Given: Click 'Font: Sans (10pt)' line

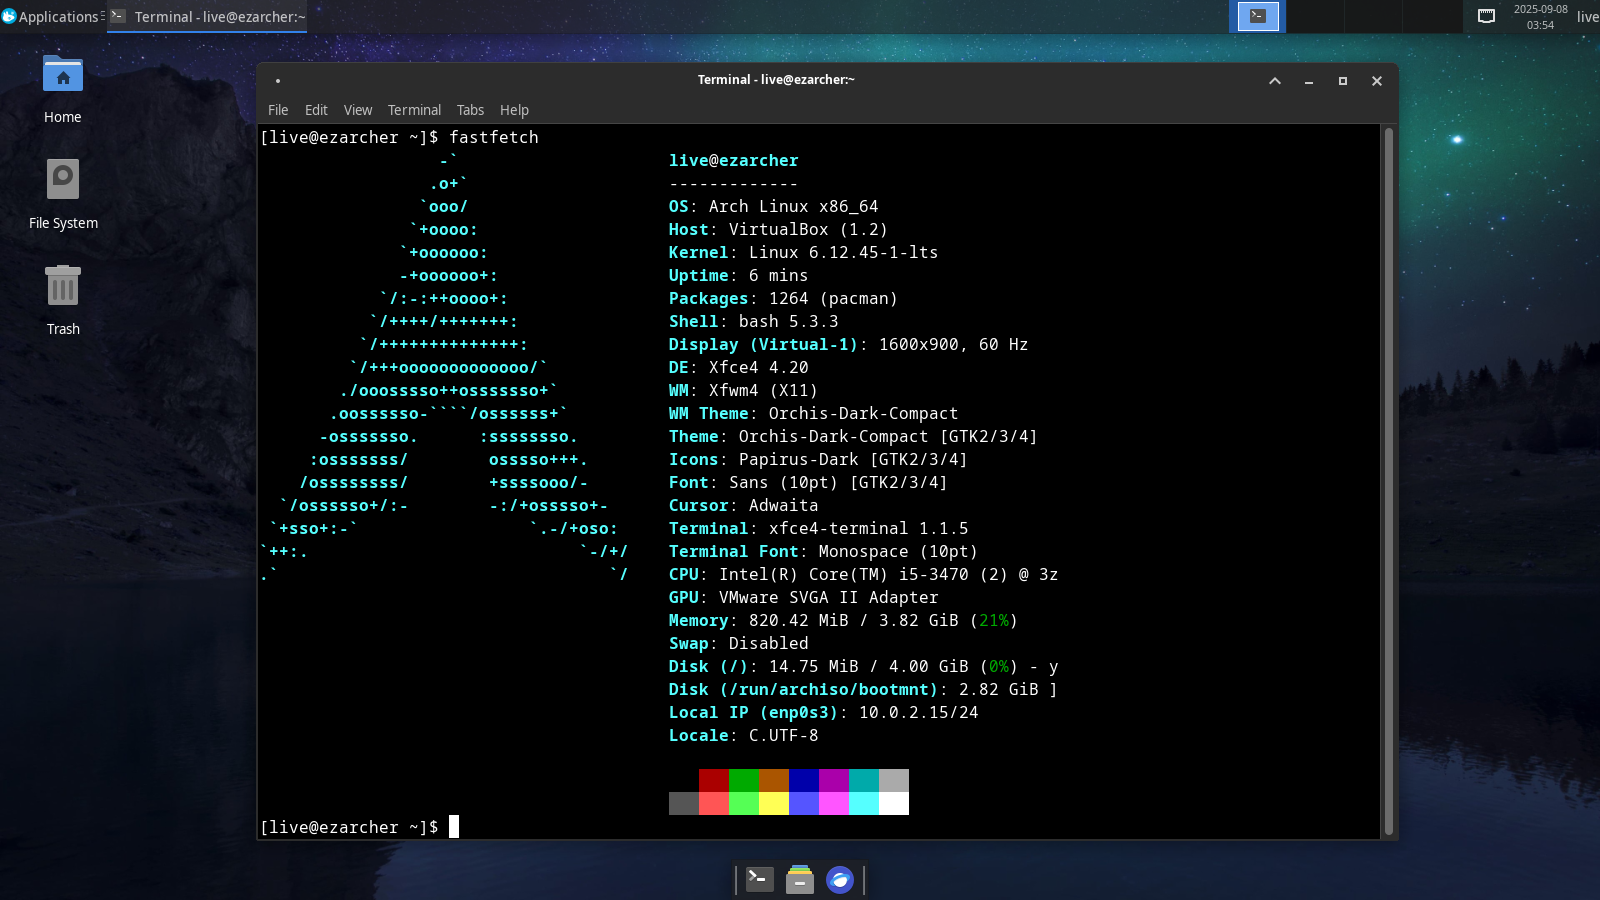Looking at the screenshot, I should (809, 482).
